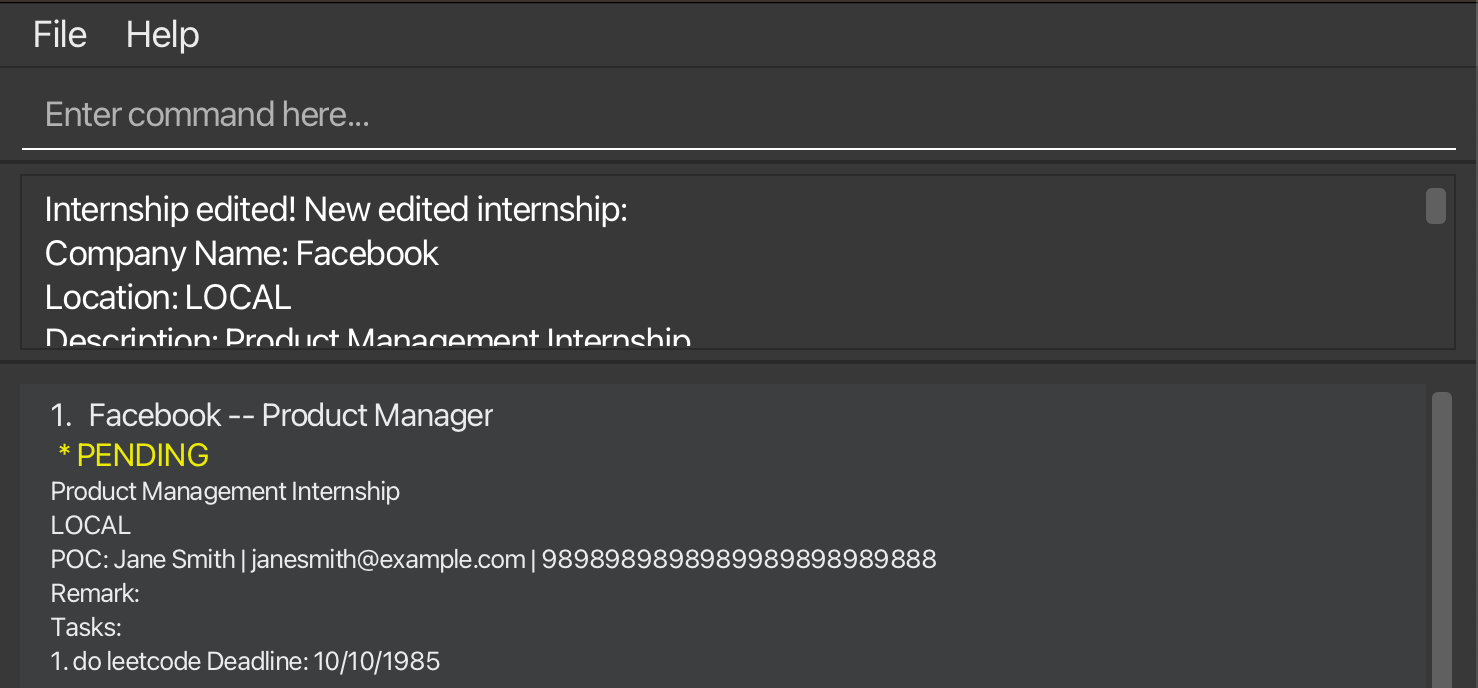Select the Company Name: Facebook line

(x=241, y=253)
